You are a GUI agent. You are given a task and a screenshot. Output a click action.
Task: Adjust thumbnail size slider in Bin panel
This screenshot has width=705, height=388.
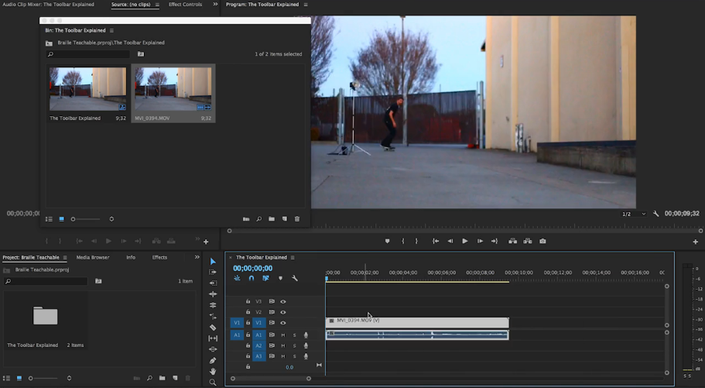coord(86,219)
